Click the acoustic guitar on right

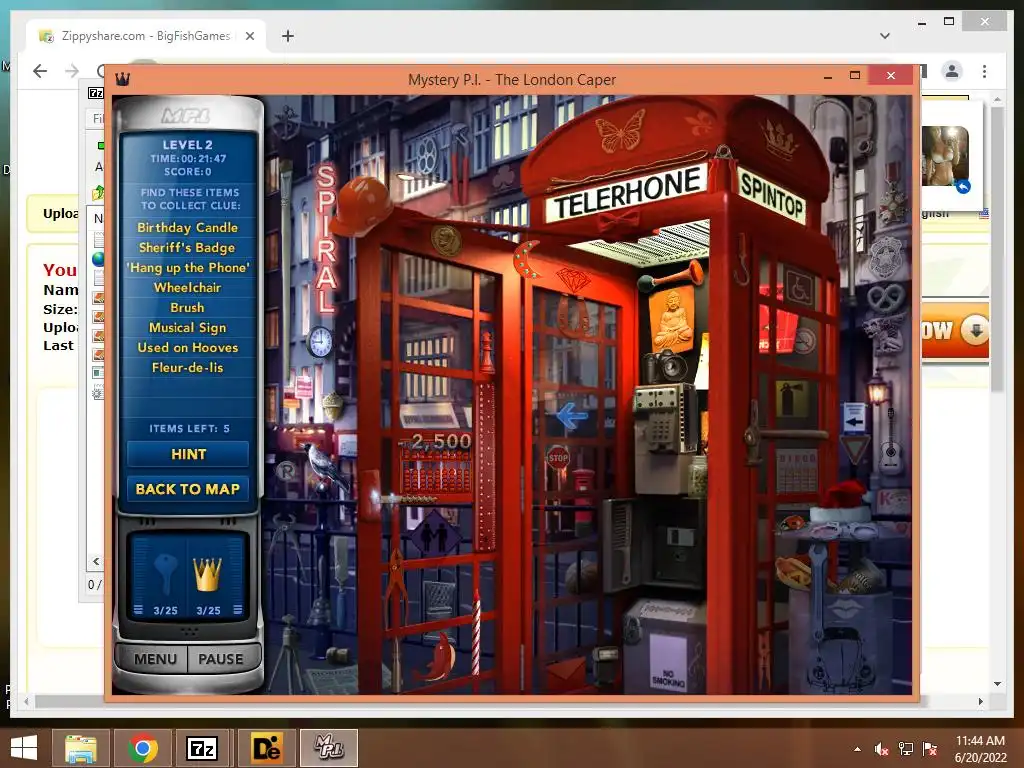pyautogui.click(x=890, y=441)
